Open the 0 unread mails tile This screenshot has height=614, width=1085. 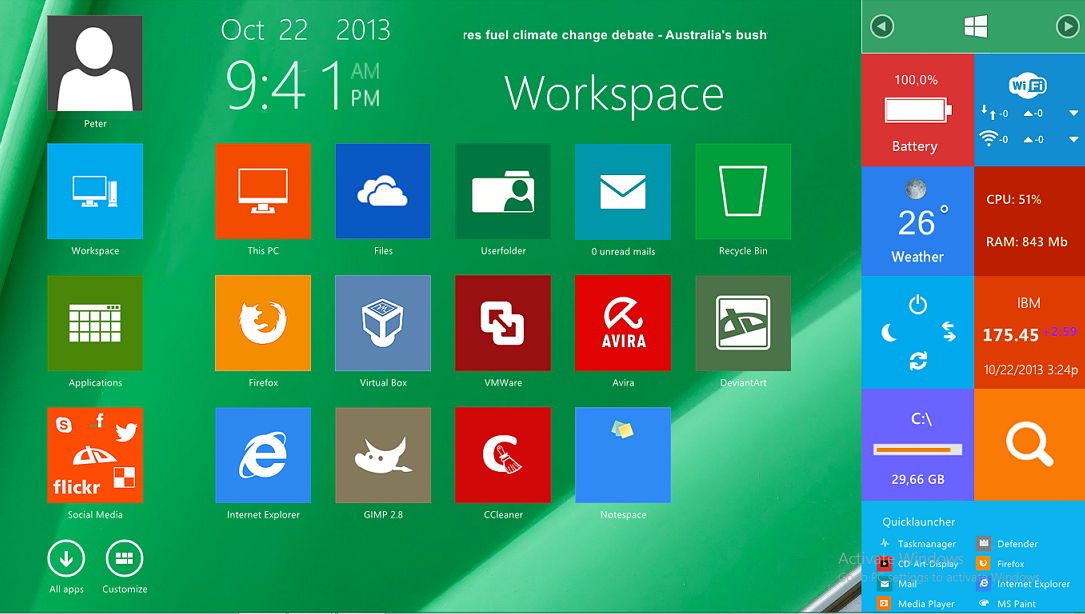(x=623, y=191)
